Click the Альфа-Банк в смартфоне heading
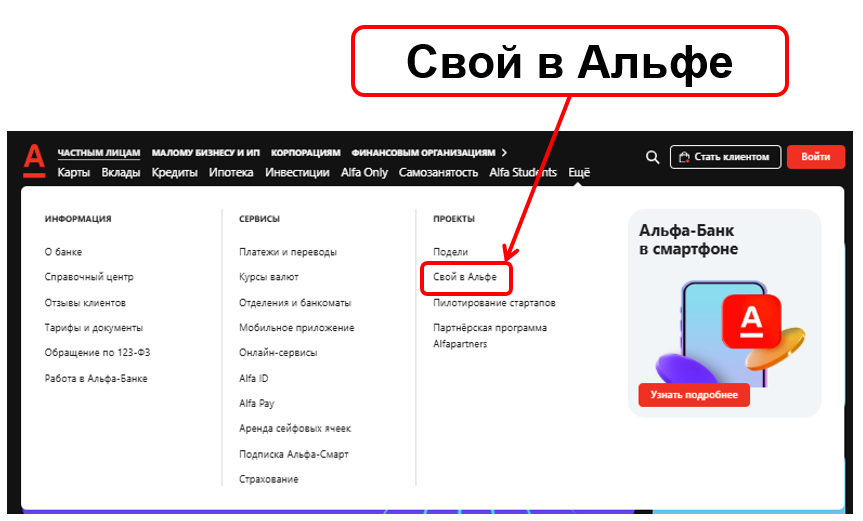Screen dimensions: 863x521 pyautogui.click(x=688, y=239)
